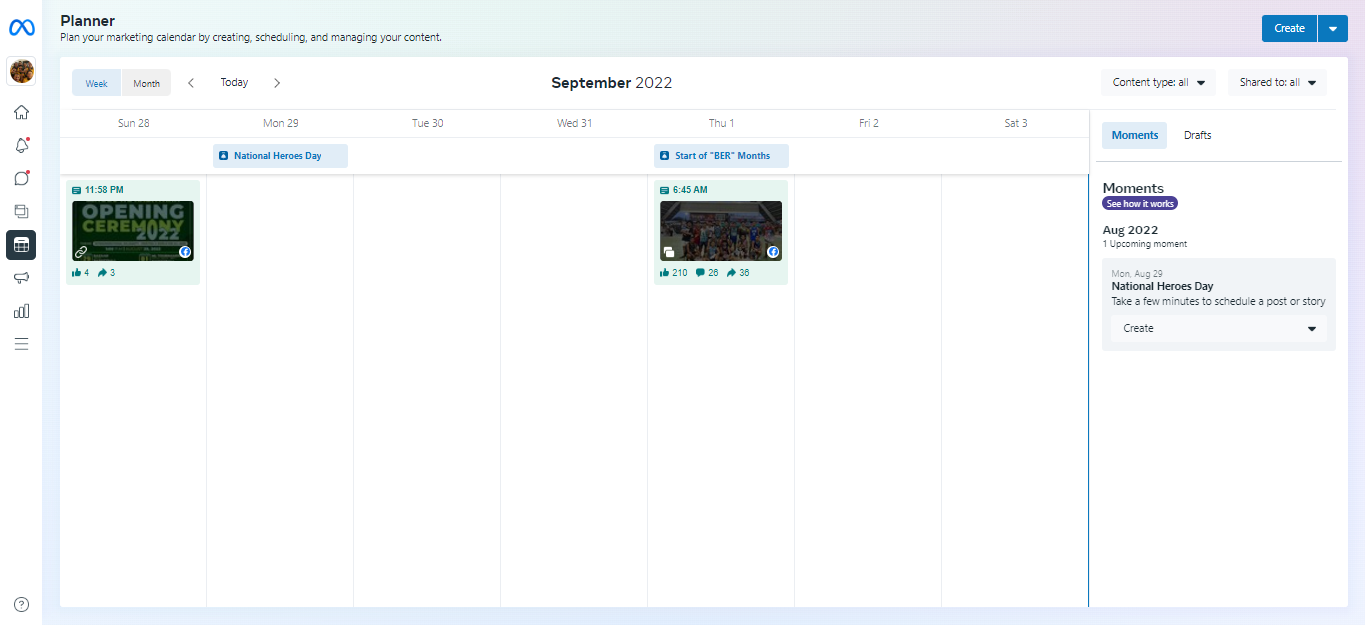Expand Create dropdown under National Heroes Day
Screen dimensions: 1365x625
click(x=1219, y=328)
